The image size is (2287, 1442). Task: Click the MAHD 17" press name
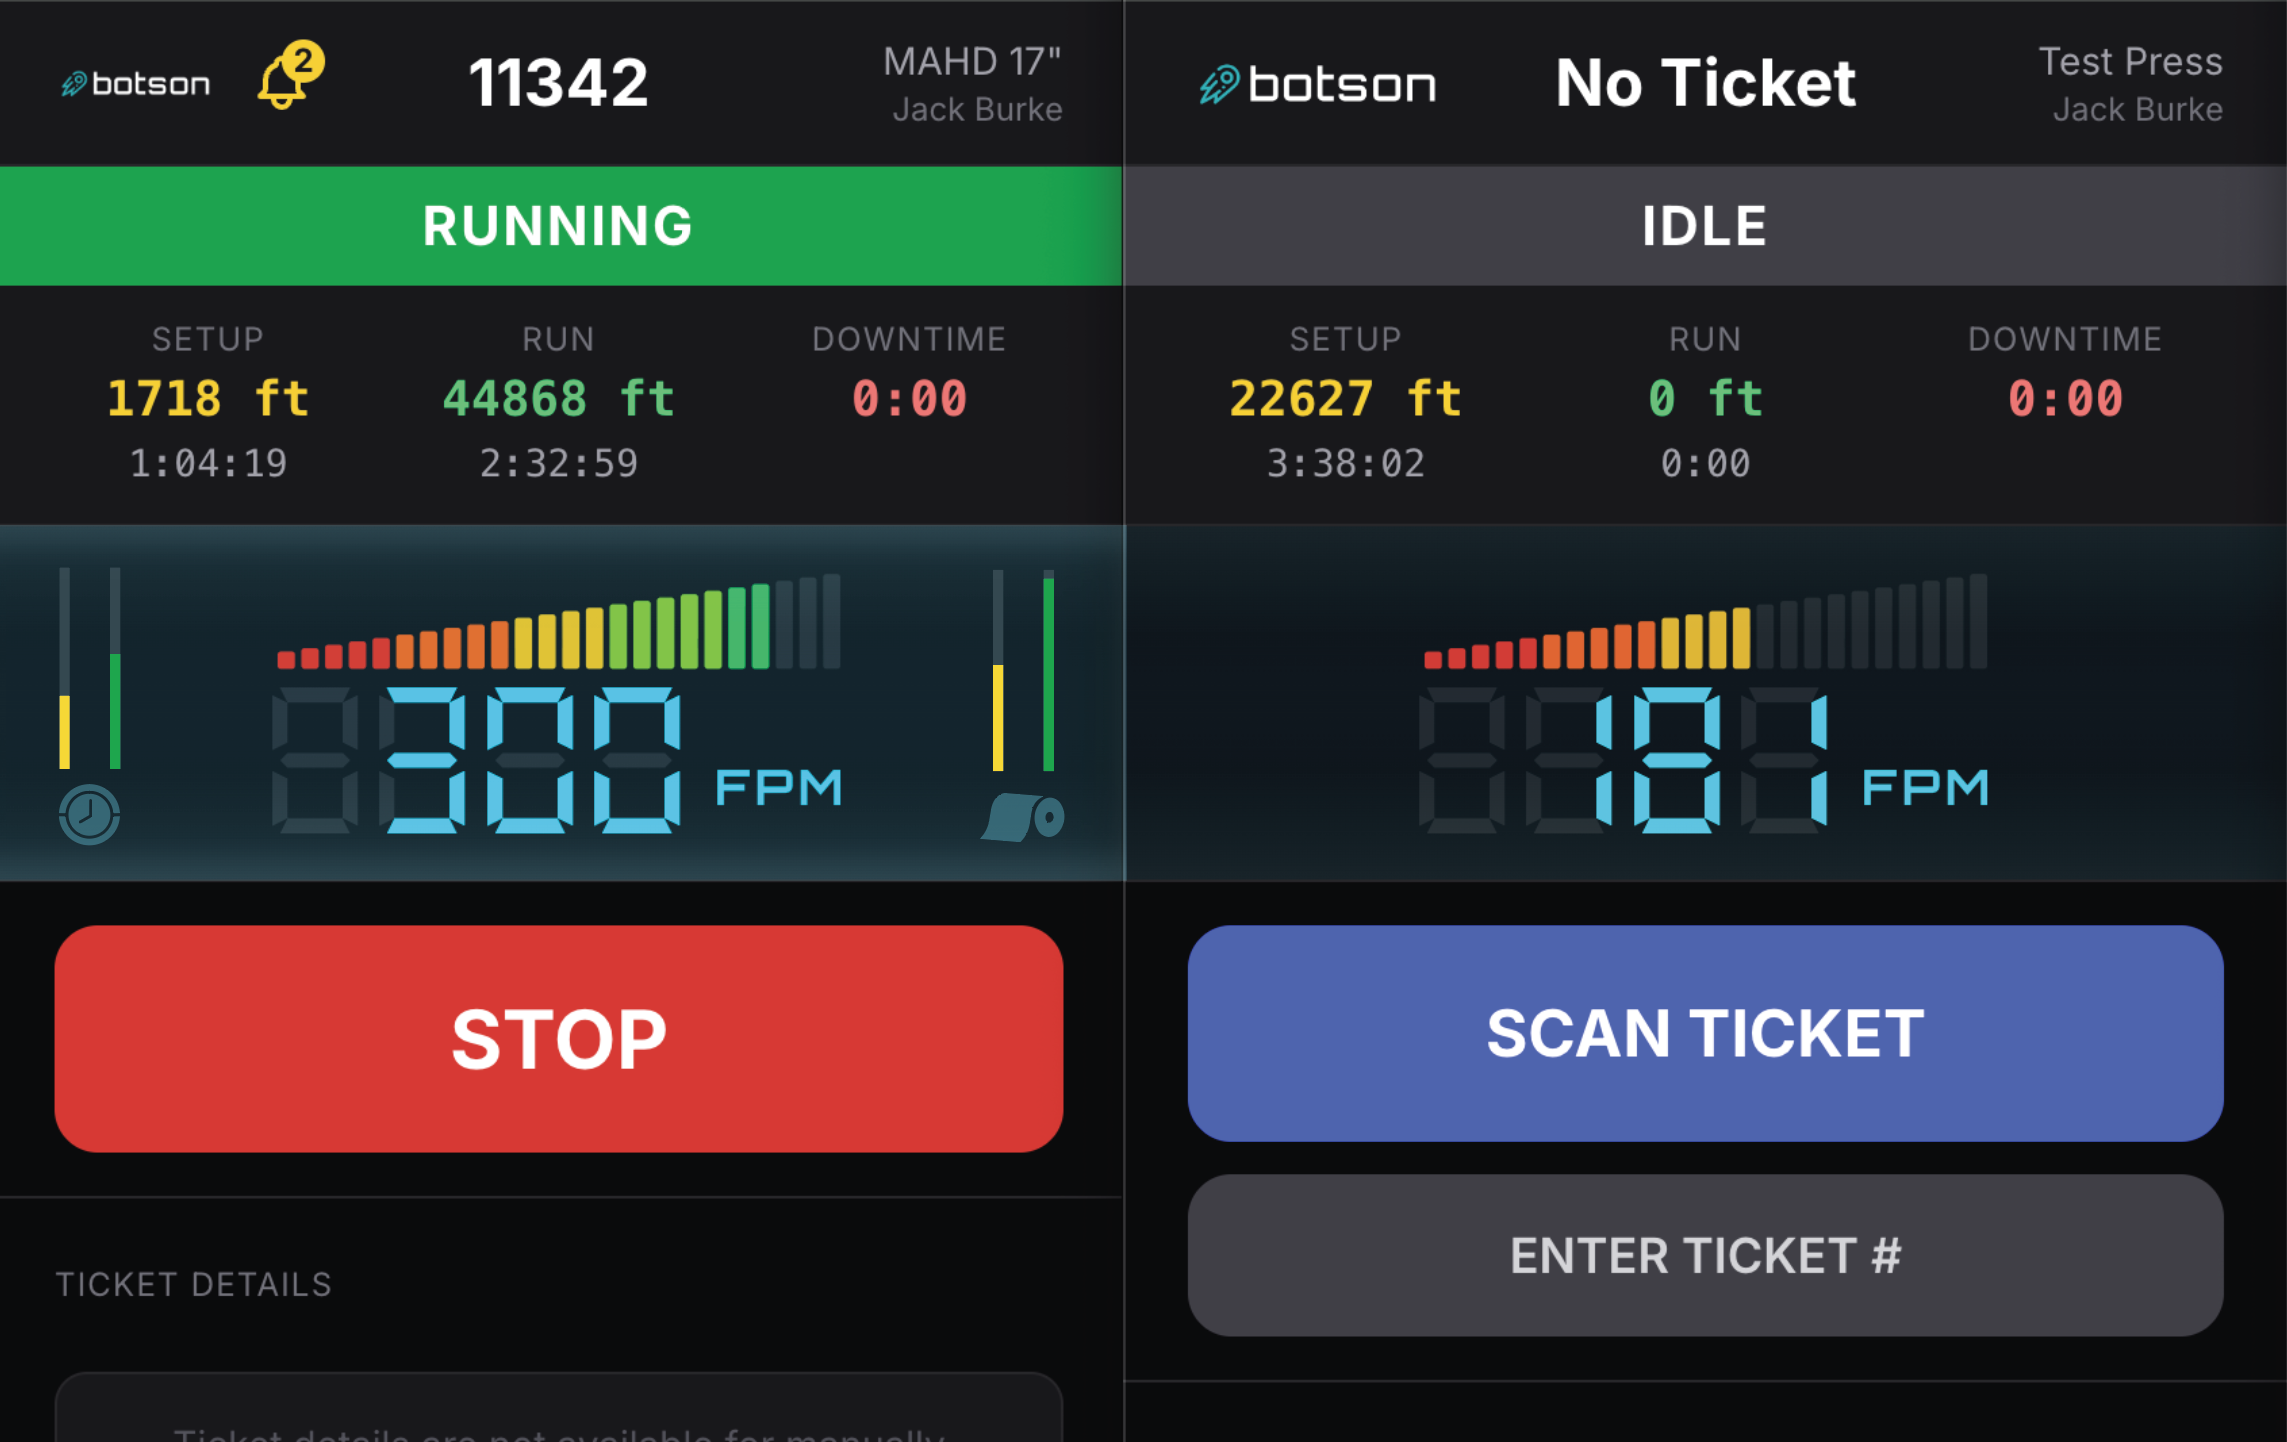[x=971, y=62]
